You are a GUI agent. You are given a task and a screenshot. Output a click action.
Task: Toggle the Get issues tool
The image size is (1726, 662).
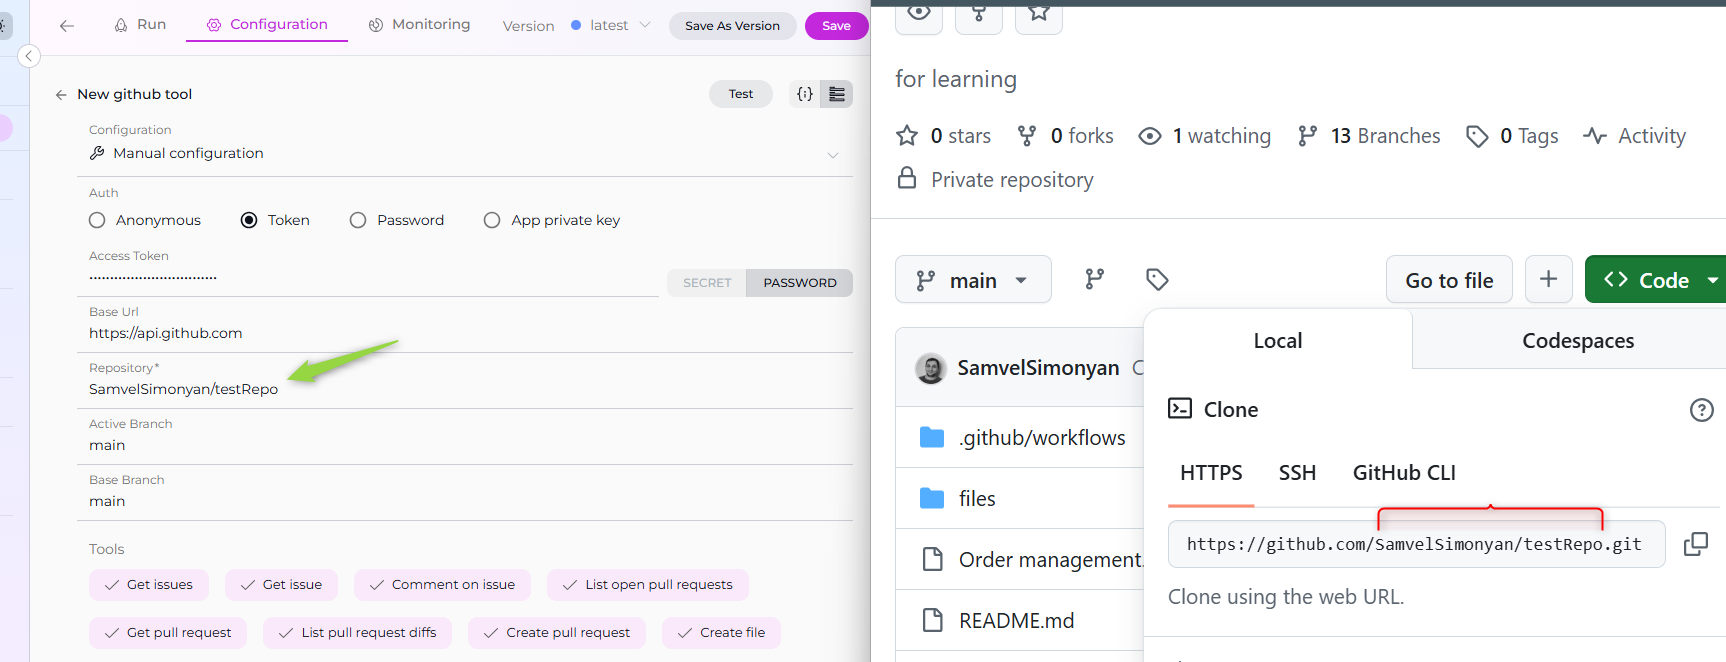149,585
